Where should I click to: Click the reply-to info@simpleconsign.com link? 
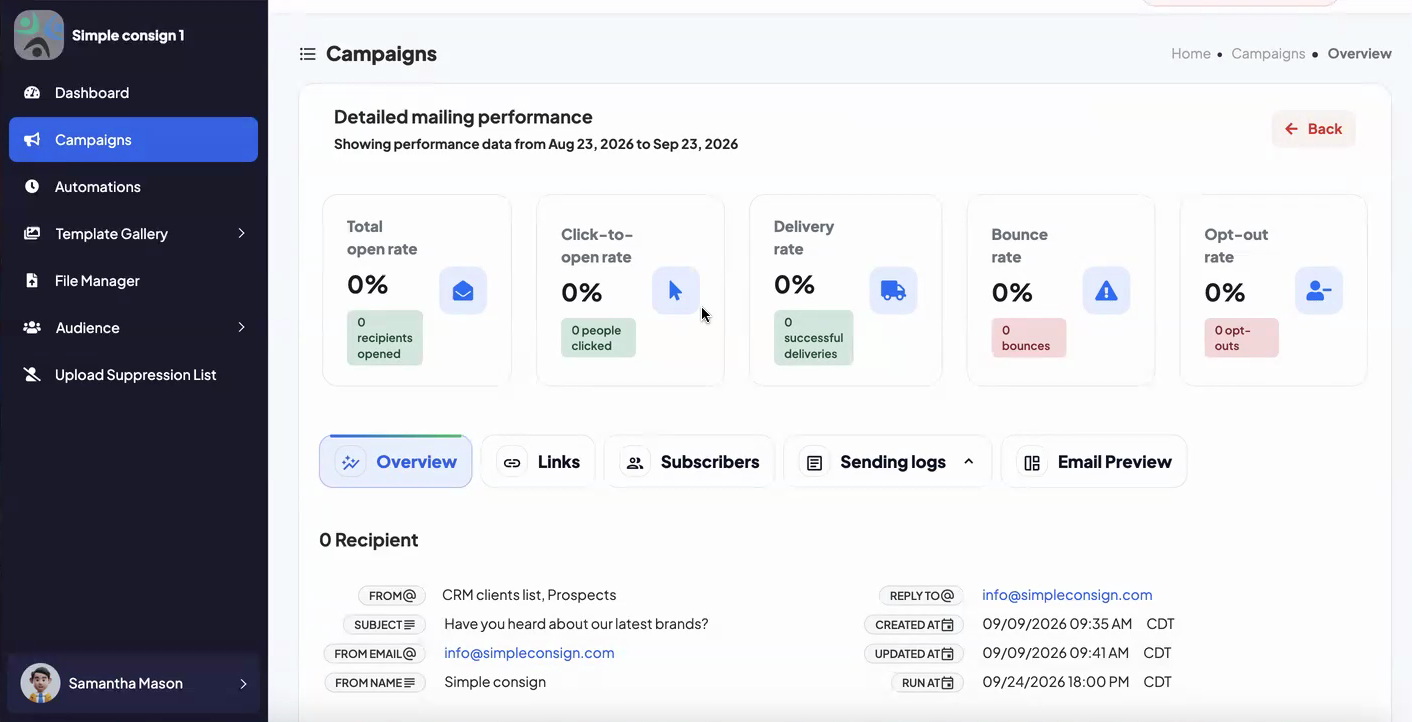tap(1067, 595)
